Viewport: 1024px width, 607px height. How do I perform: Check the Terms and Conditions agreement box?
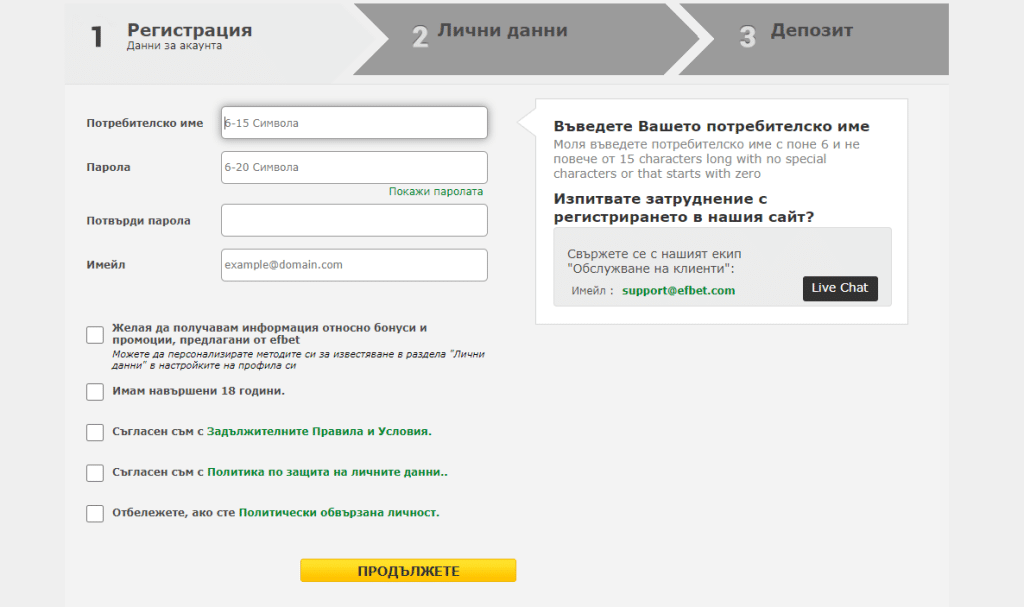(95, 432)
